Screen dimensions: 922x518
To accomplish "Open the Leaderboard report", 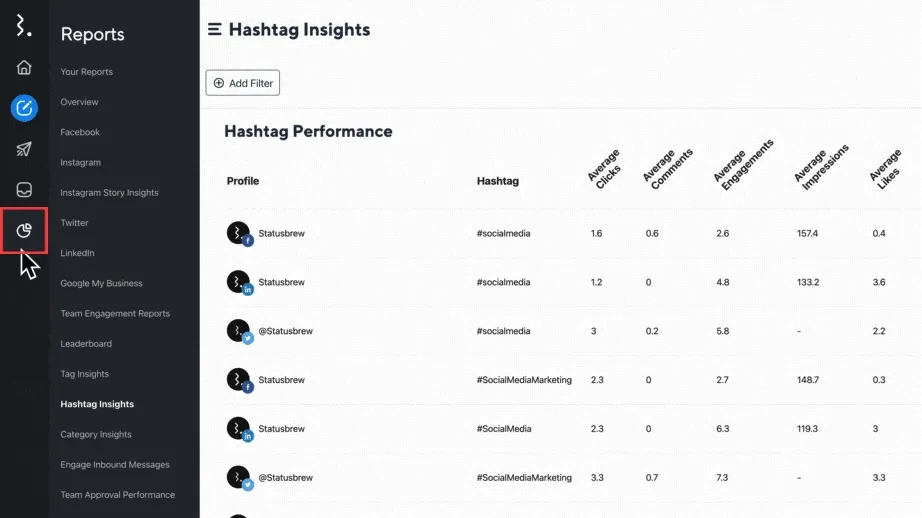I will pos(86,344).
